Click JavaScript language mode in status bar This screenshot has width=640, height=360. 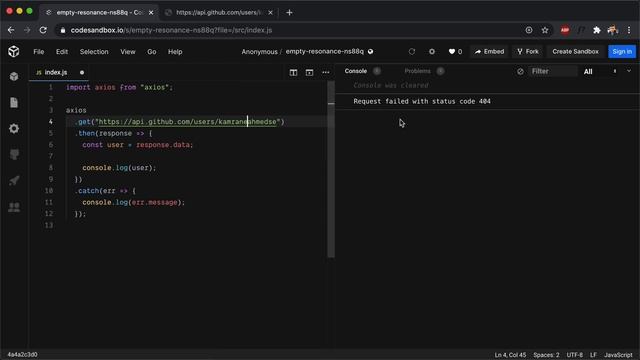pos(618,355)
